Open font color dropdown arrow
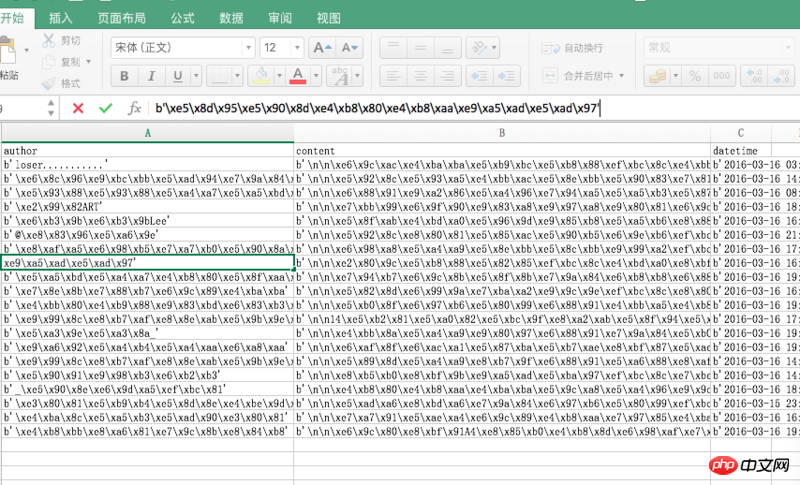 (x=316, y=76)
